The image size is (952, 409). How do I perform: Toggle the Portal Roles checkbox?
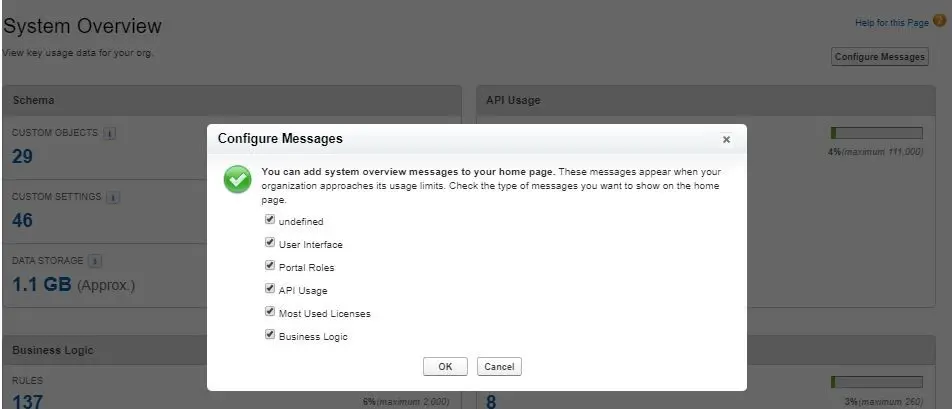click(x=270, y=266)
